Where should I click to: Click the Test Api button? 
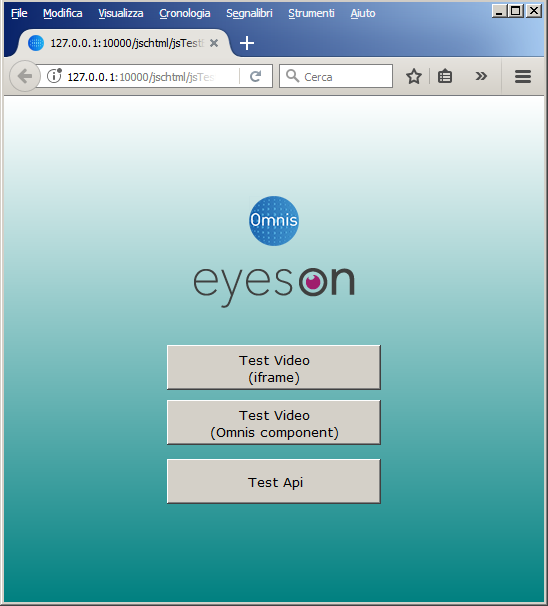[x=274, y=481]
